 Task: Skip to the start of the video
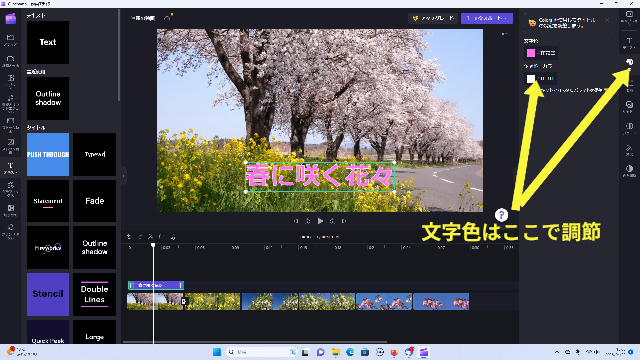296,221
